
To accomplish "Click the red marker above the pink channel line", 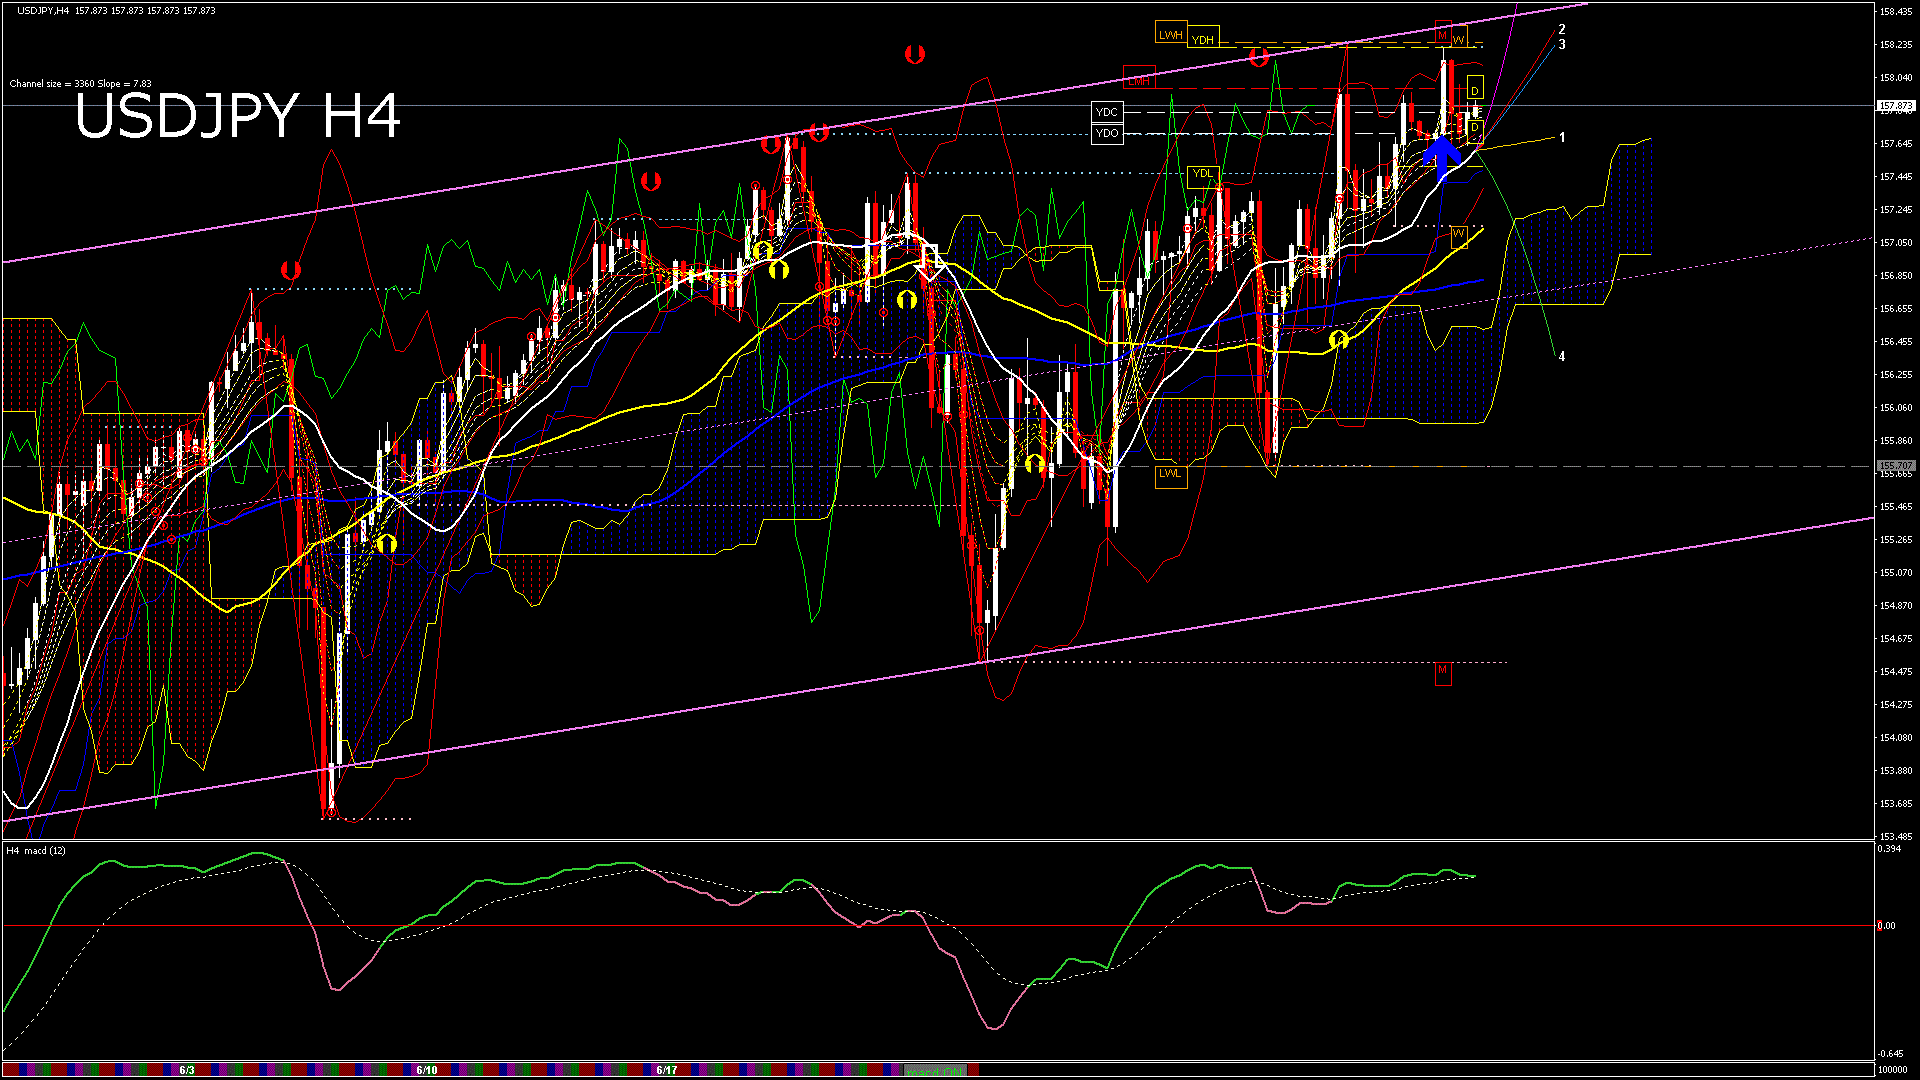I will pyautogui.click(x=914, y=54).
